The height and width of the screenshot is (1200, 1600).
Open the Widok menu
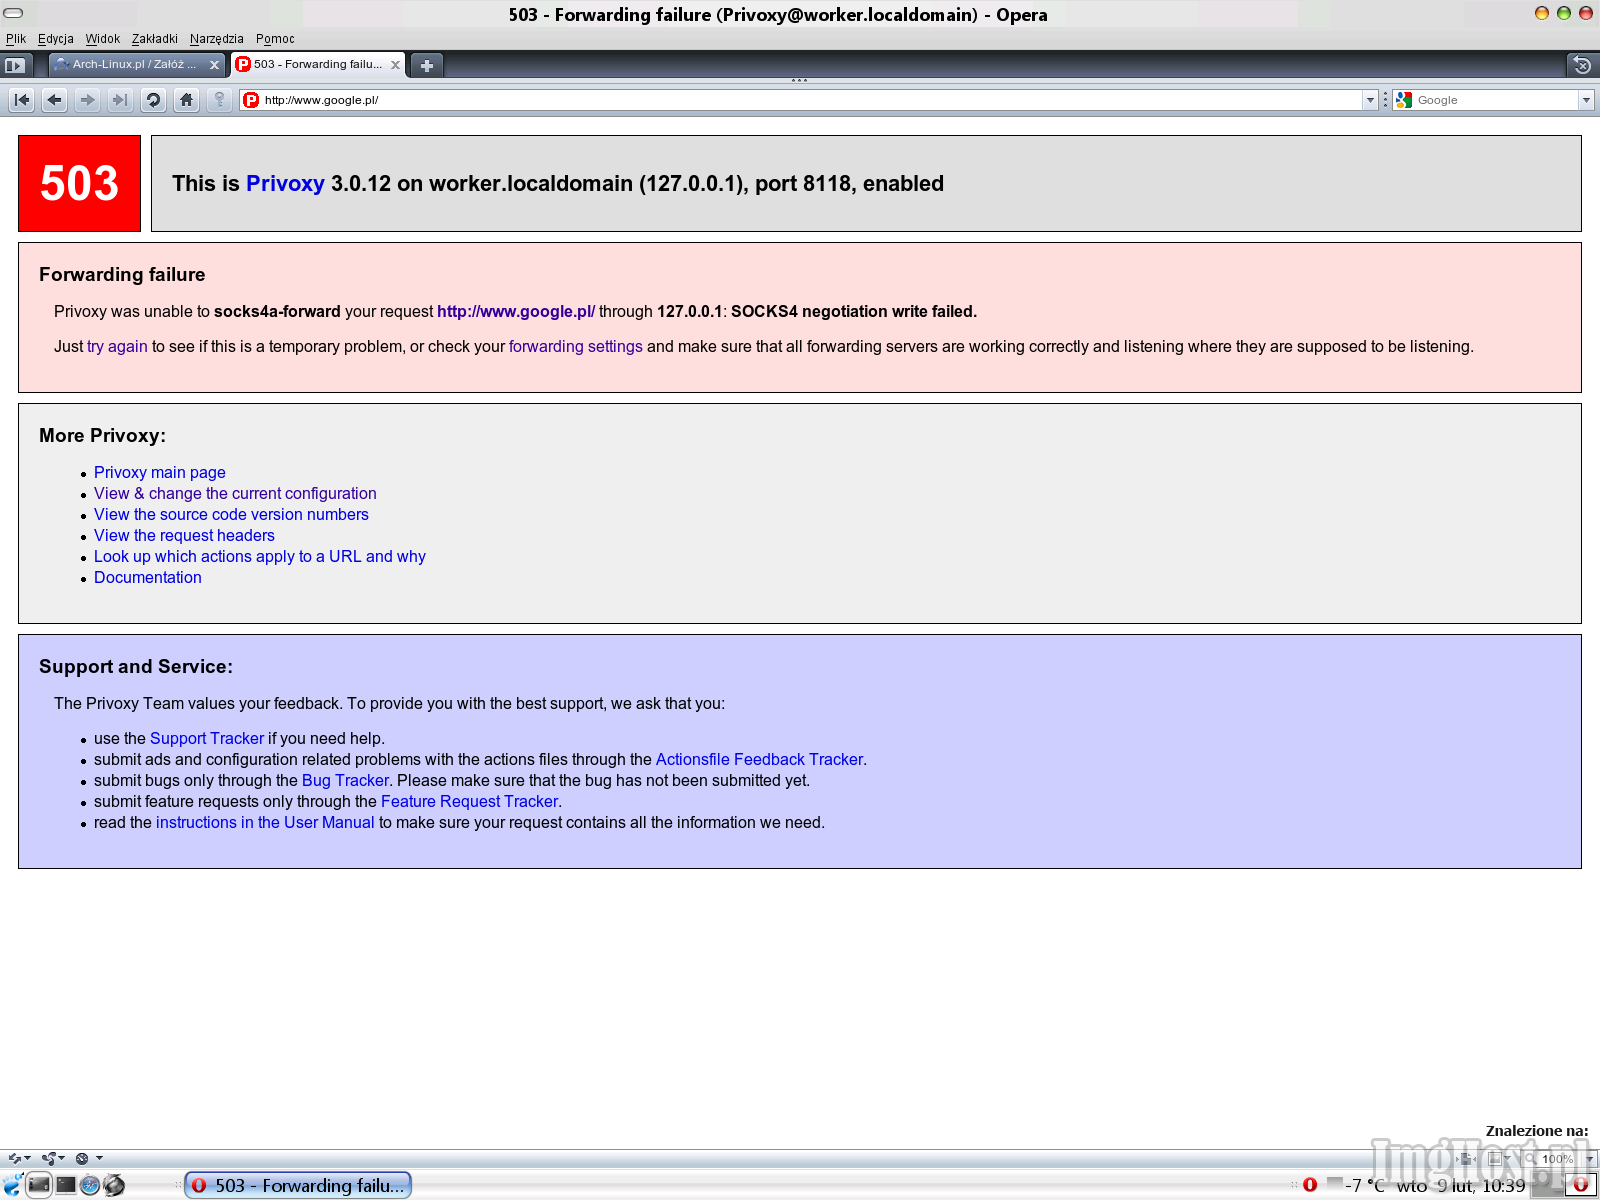[x=102, y=39]
